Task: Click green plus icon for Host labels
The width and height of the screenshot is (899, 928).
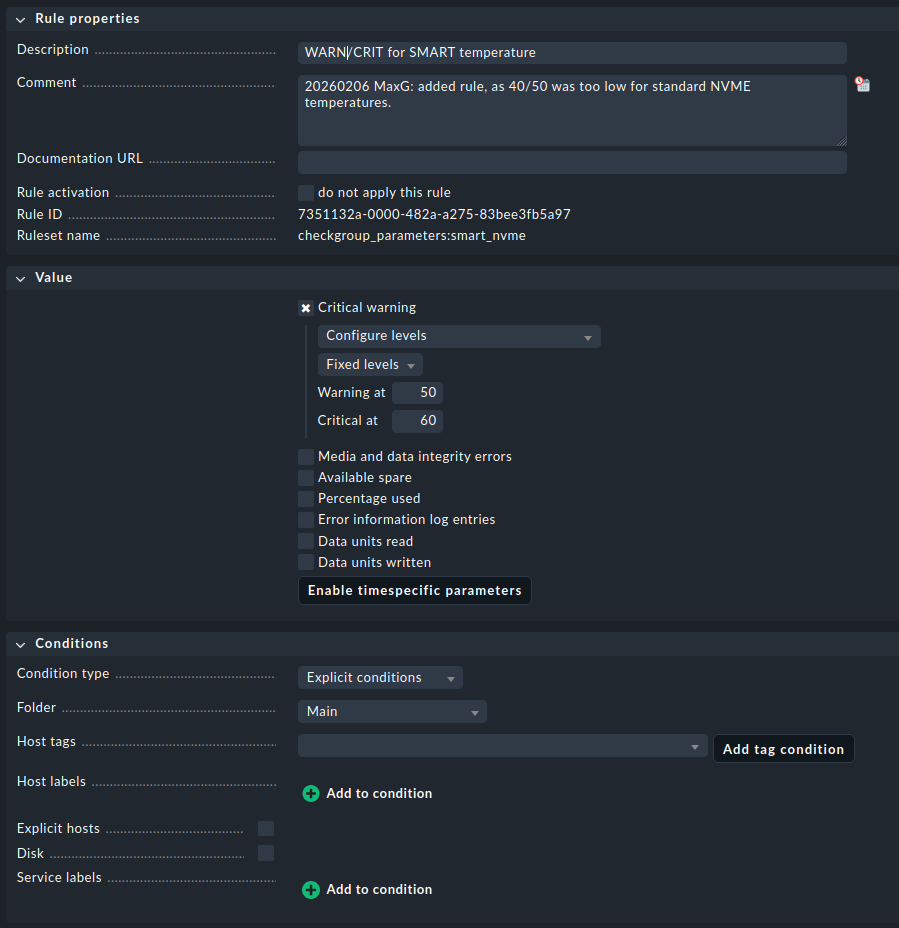Action: [311, 793]
